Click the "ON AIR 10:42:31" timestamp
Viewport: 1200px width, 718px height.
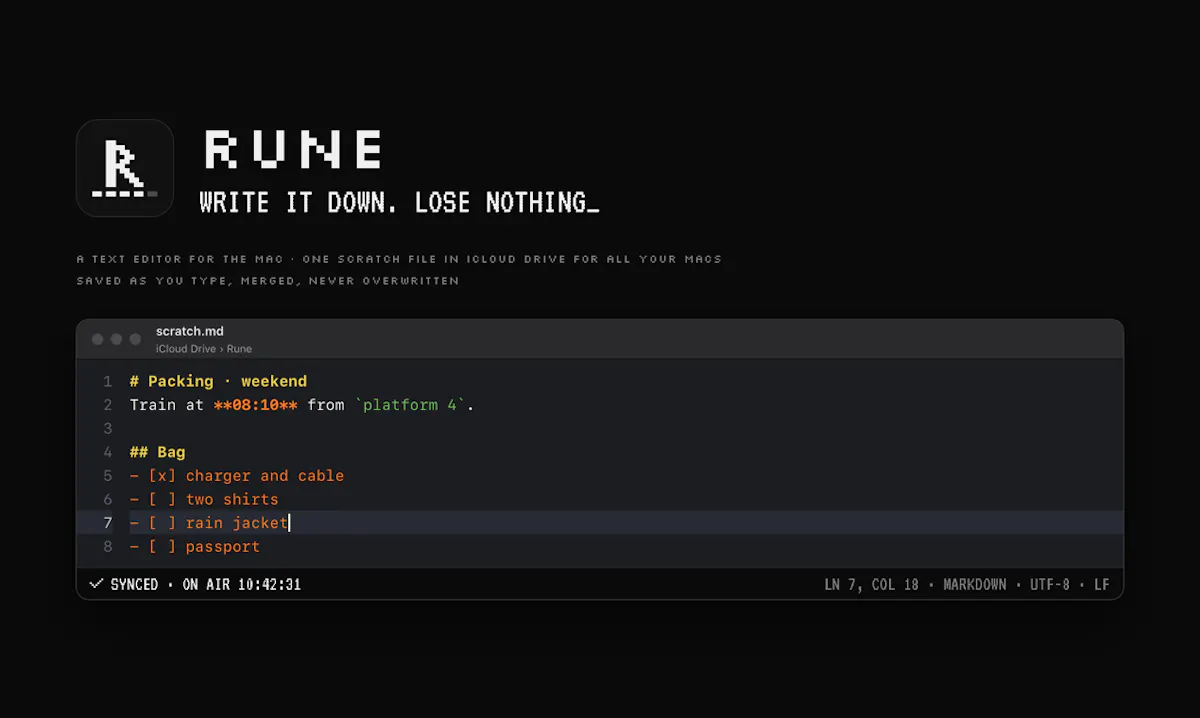coord(242,584)
